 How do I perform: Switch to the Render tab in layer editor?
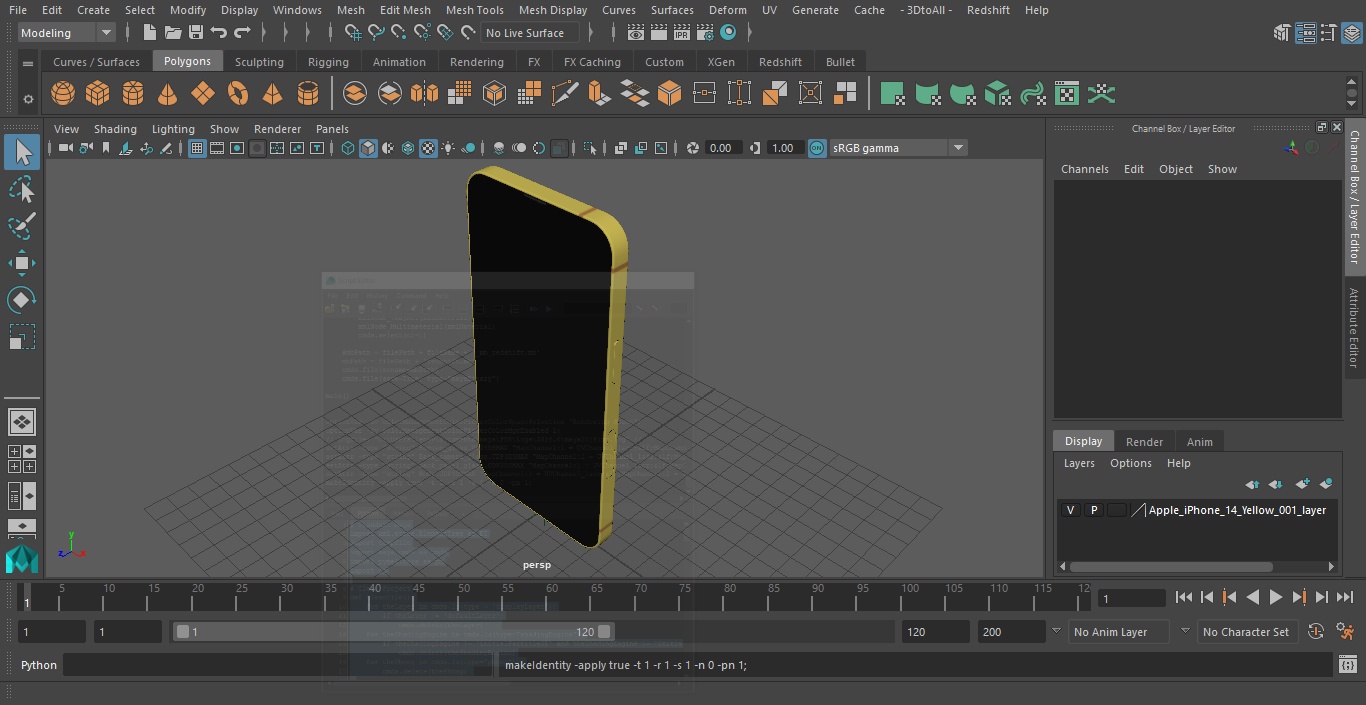(1144, 442)
